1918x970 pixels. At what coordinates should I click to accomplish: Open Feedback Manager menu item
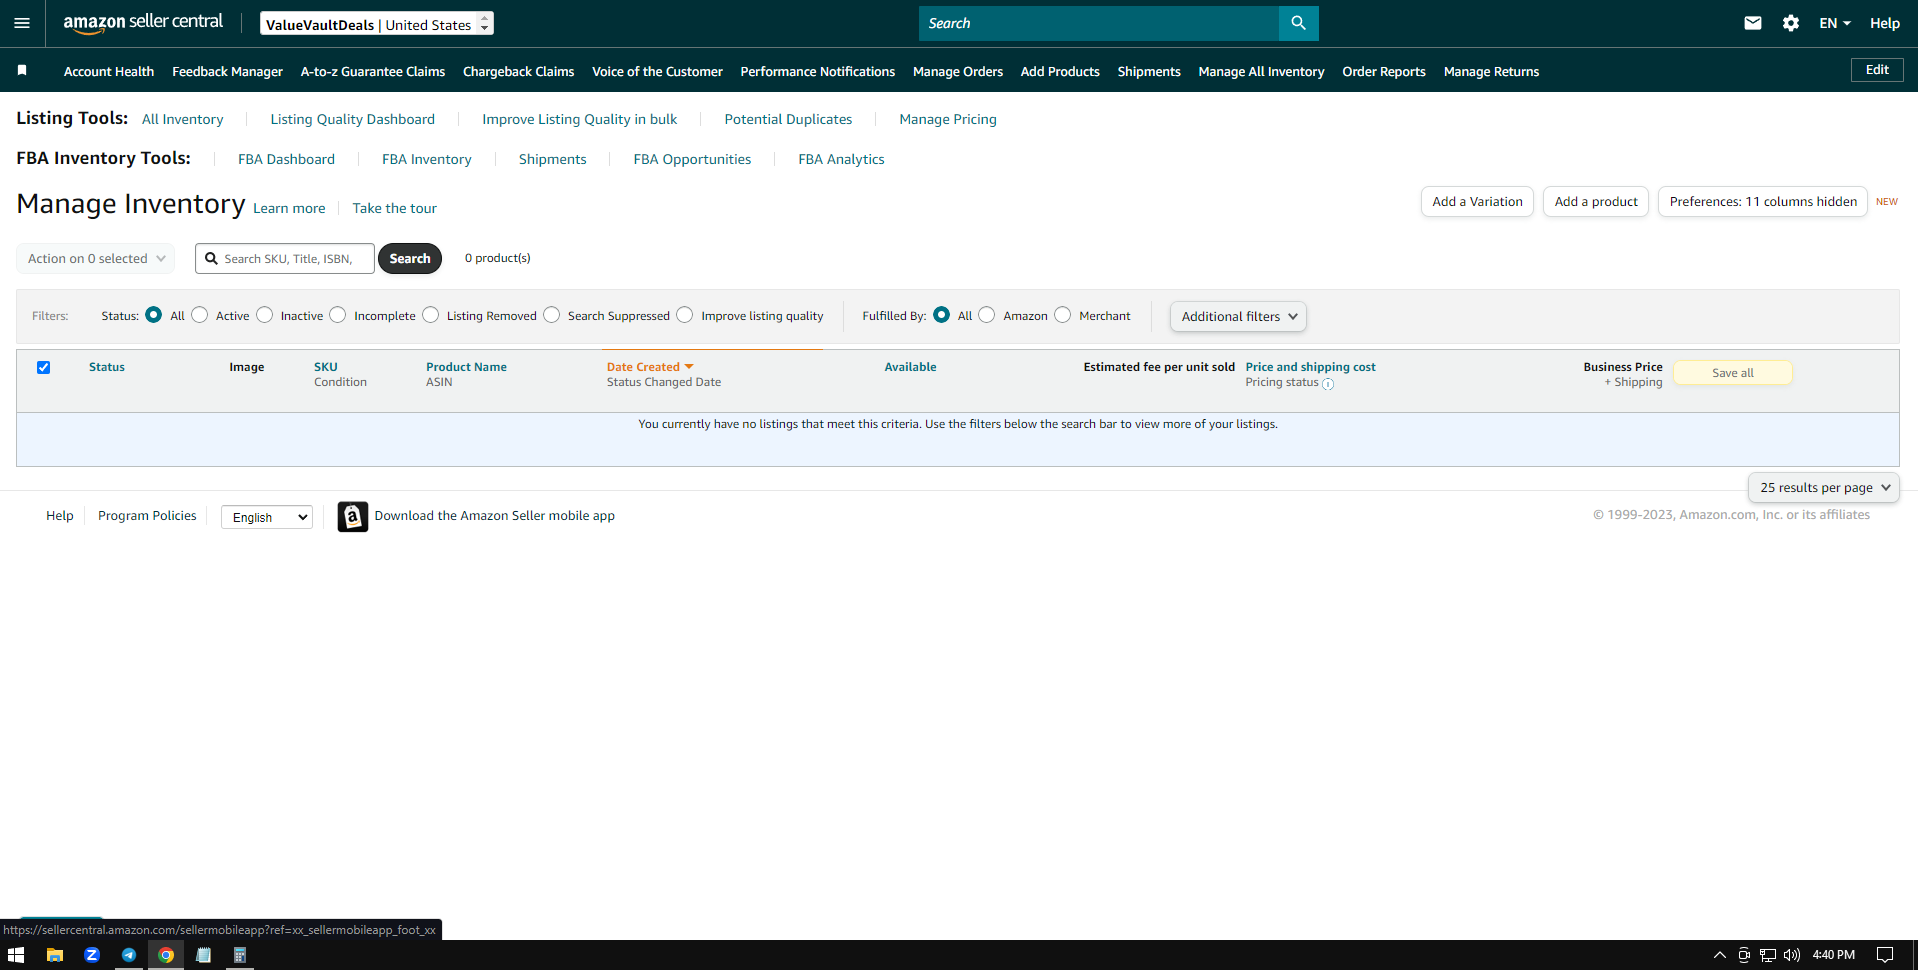(x=227, y=71)
